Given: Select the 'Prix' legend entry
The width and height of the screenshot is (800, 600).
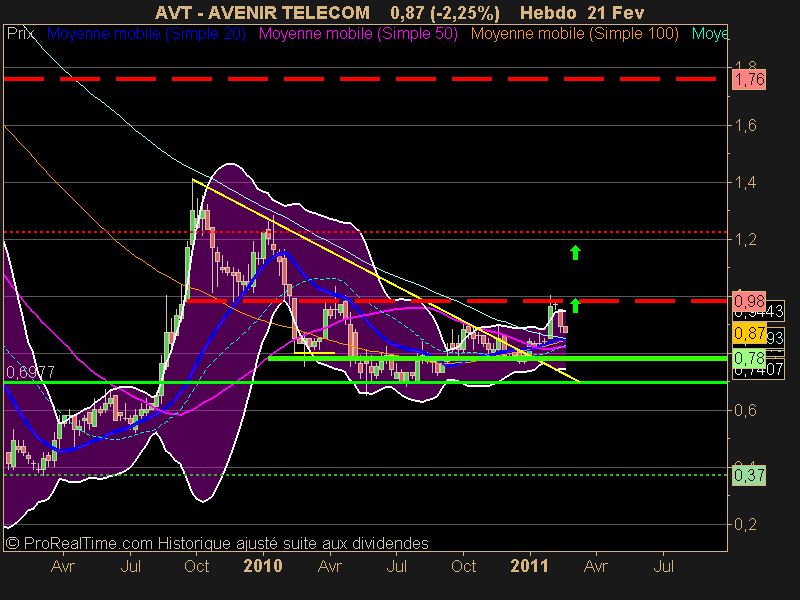Looking at the screenshot, I should click(x=20, y=34).
